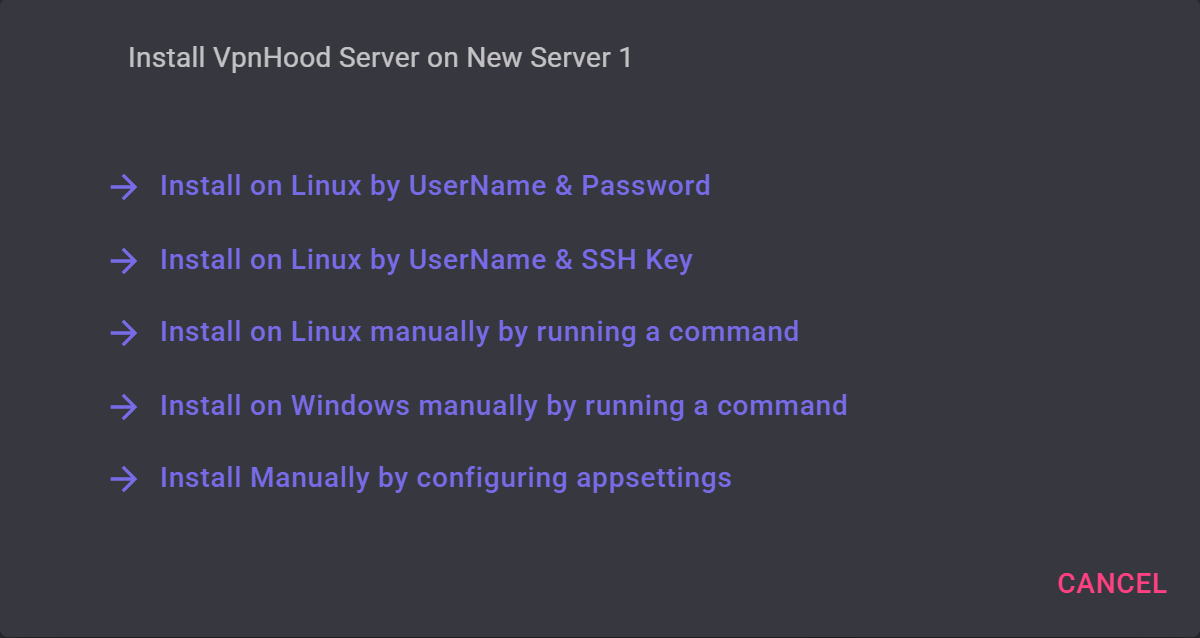Go to the appsettings manual configuration option
The height and width of the screenshot is (638, 1200).
pyautogui.click(x=445, y=478)
